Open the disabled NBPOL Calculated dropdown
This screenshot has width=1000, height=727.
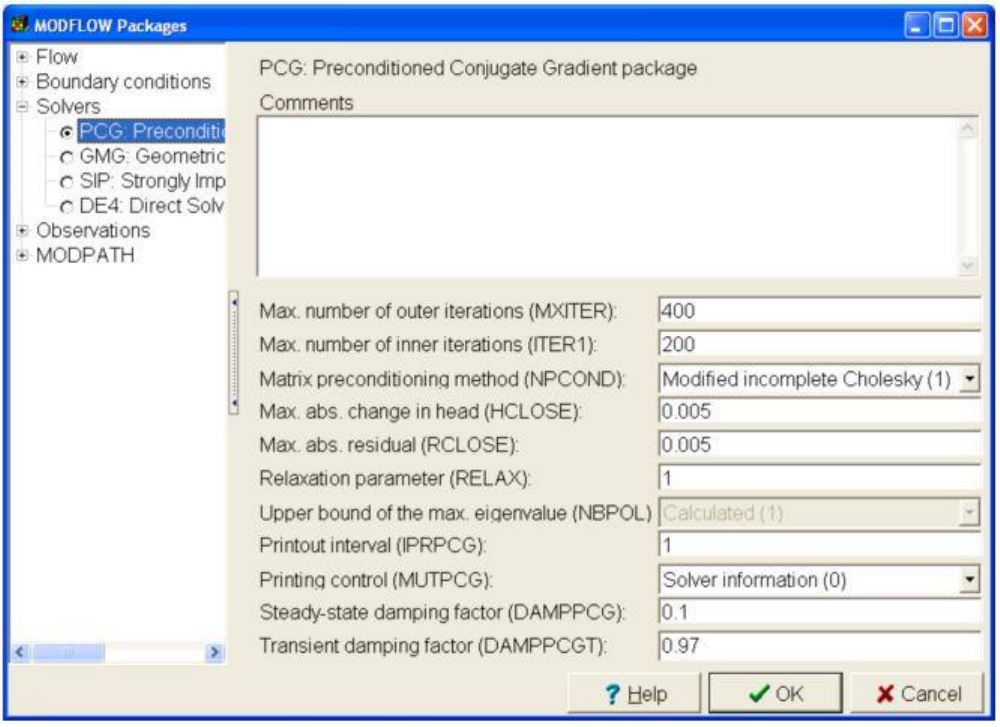tap(969, 513)
